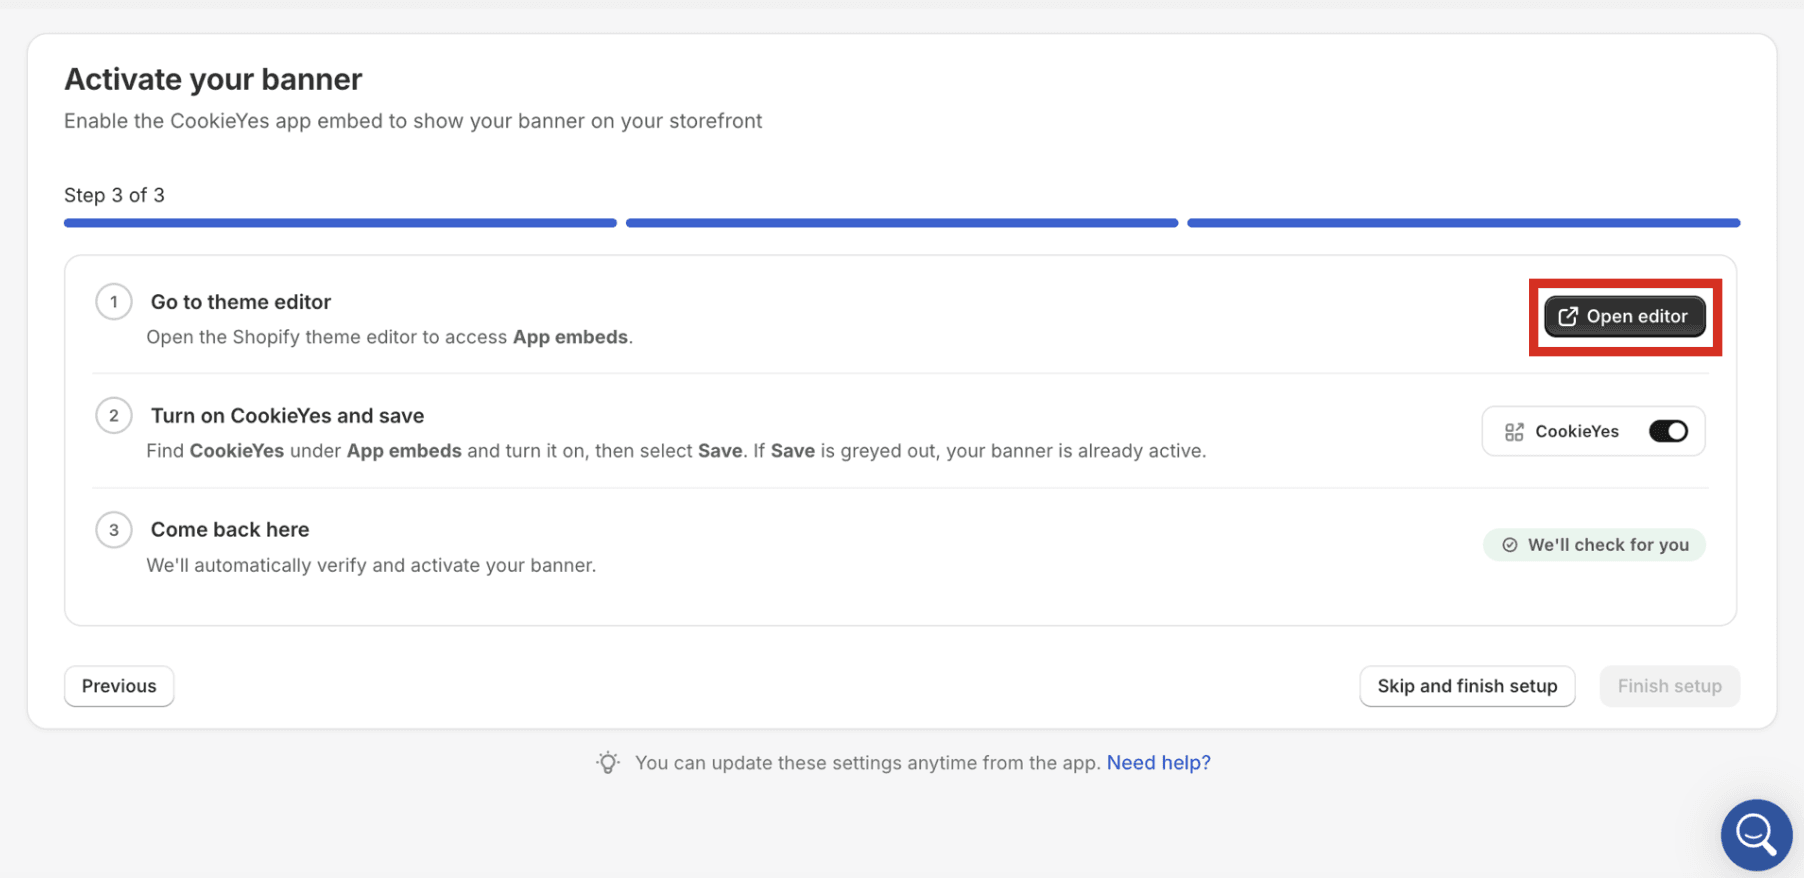The width and height of the screenshot is (1804, 878).
Task: Click the Finish setup button
Action: click(1669, 686)
